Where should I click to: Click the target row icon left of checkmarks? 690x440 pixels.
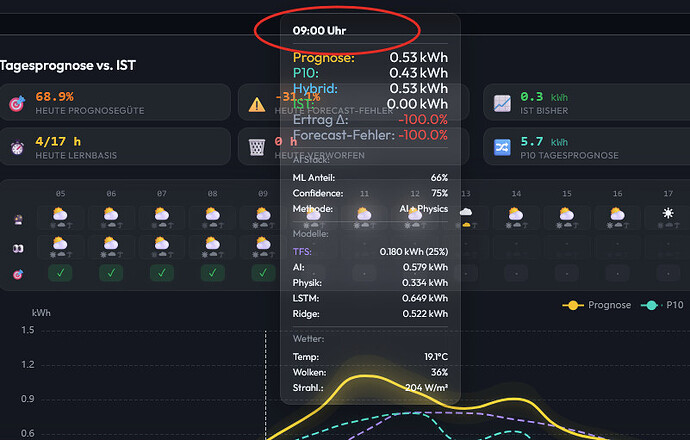click(18, 275)
